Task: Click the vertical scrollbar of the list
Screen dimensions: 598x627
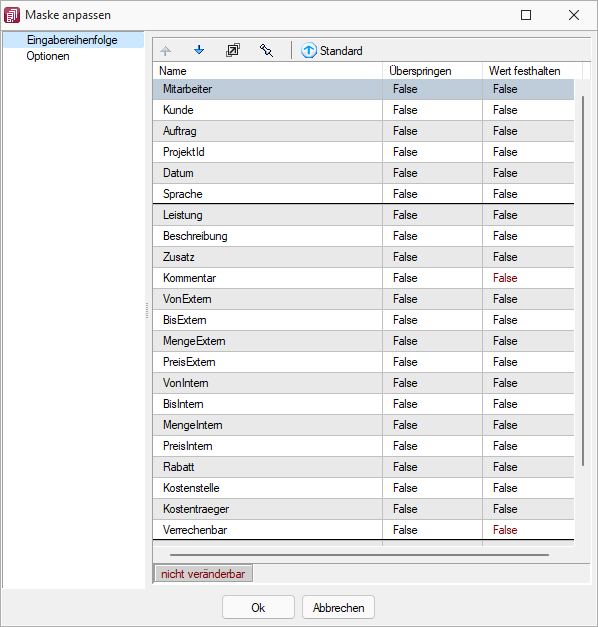Action: click(x=583, y=281)
